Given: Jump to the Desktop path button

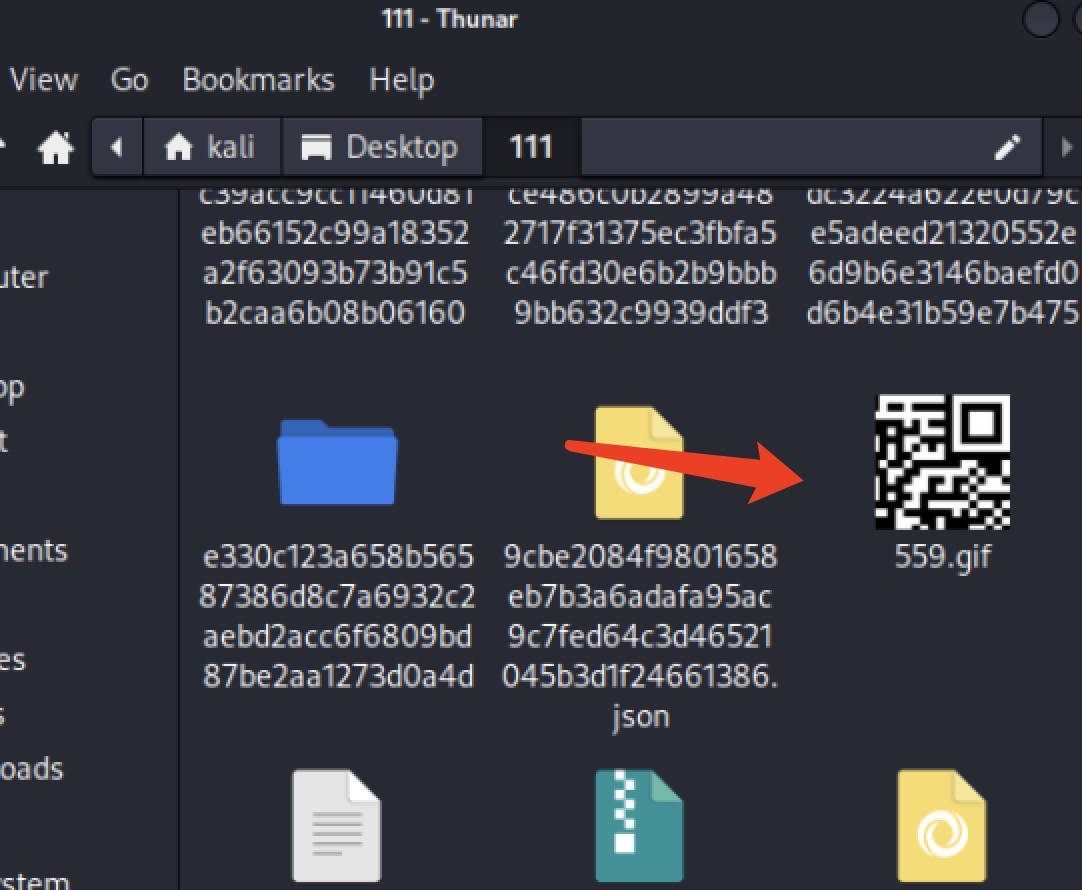Looking at the screenshot, I should coord(382,147).
